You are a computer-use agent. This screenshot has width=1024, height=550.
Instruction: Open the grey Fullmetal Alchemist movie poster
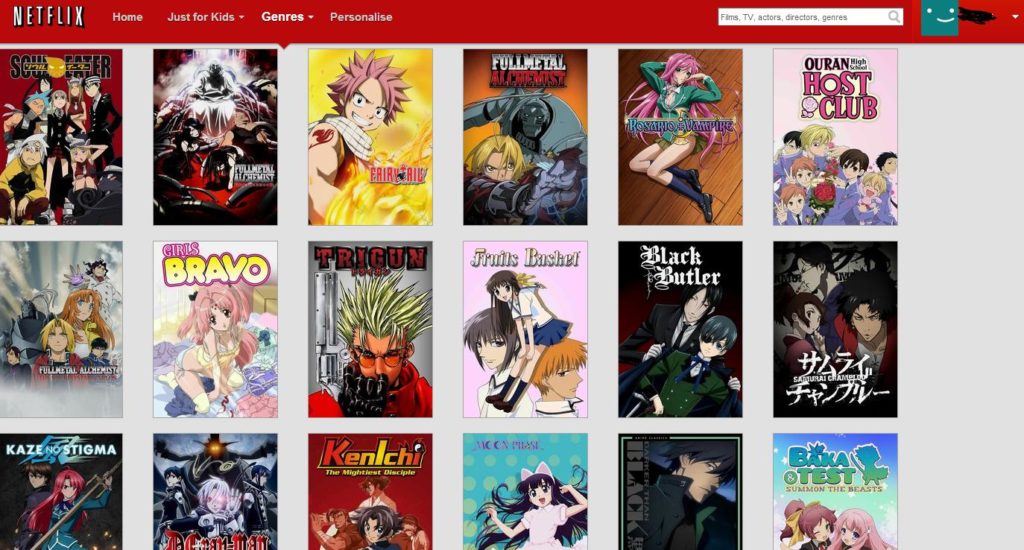tap(61, 329)
